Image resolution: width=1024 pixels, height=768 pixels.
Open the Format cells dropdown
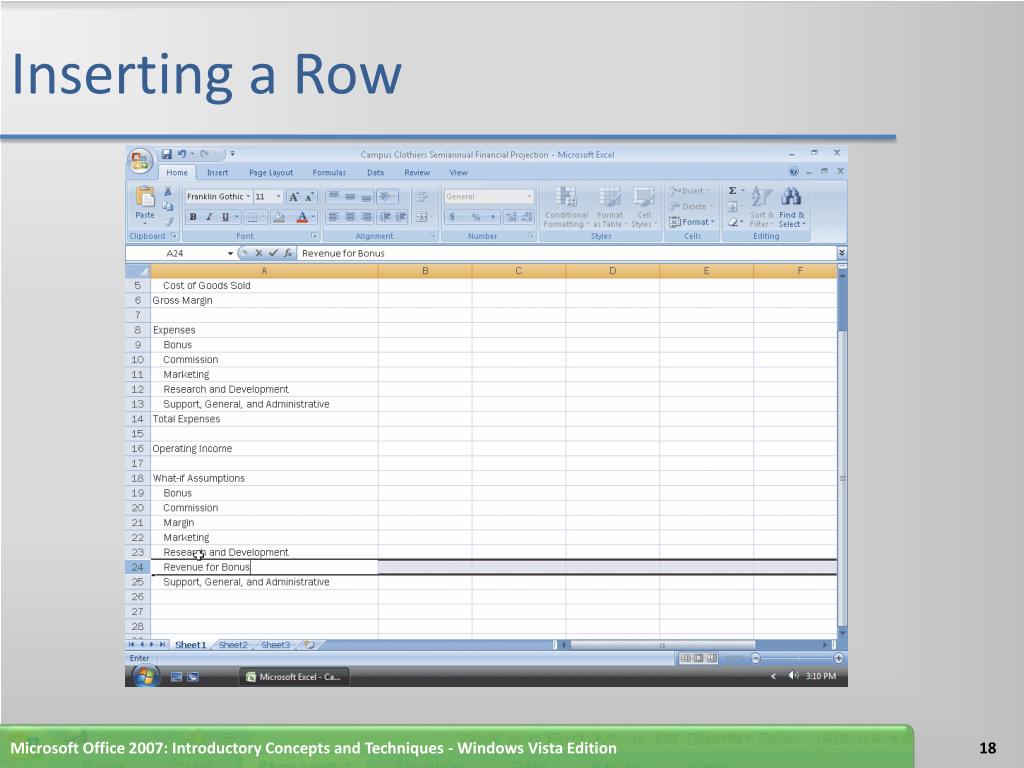(x=692, y=222)
